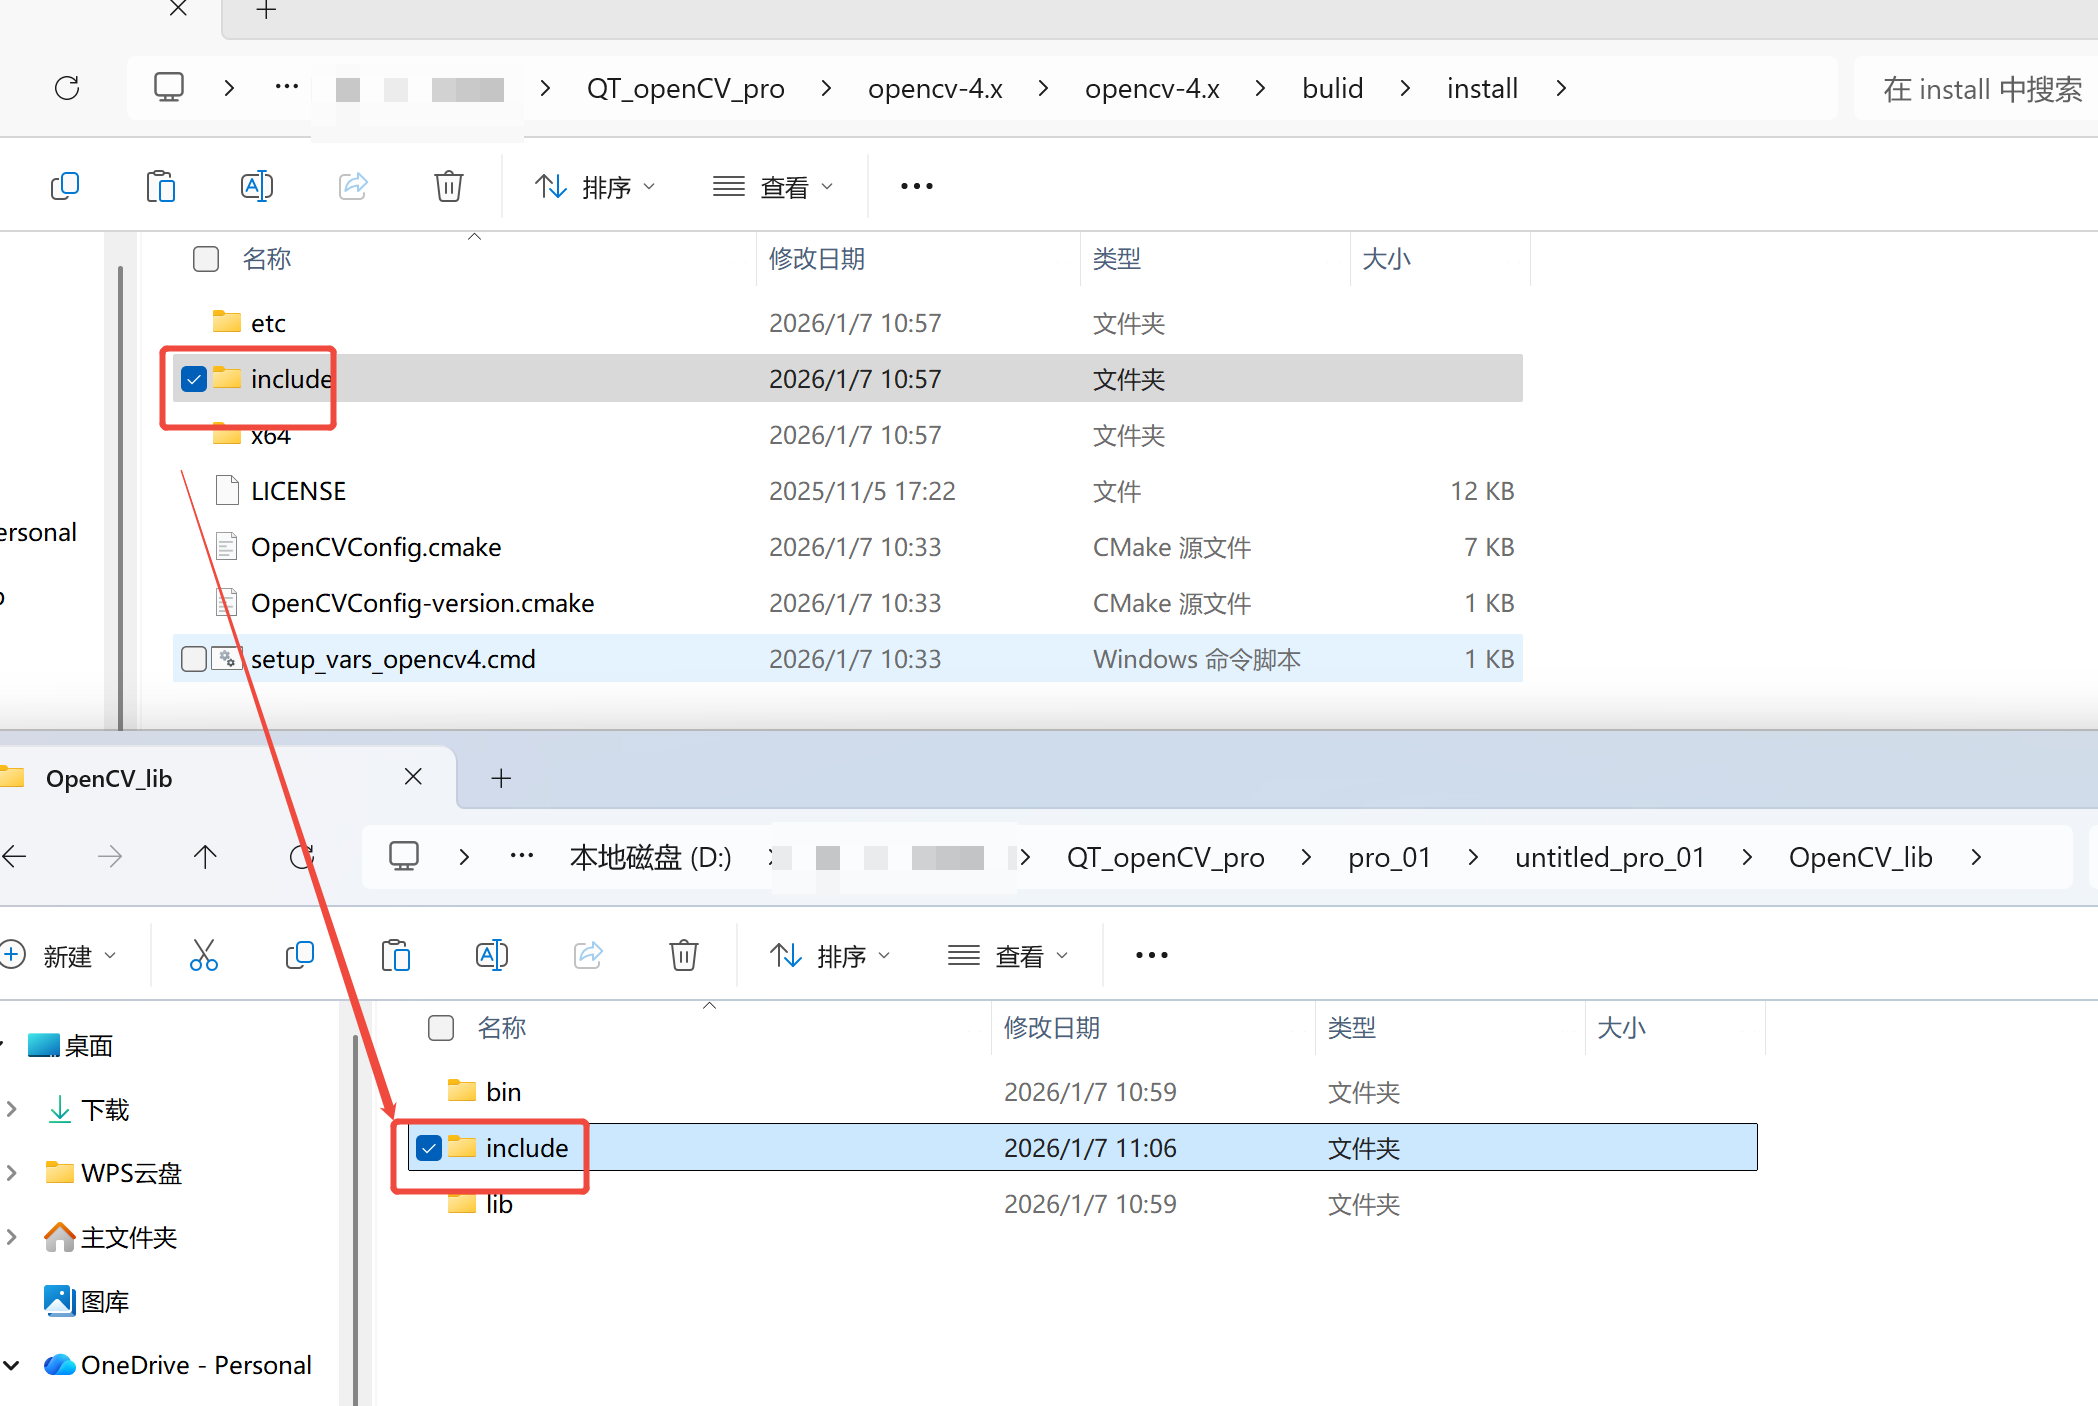Check the setup_vars_opencv4.cmd checkbox
The height and width of the screenshot is (1406, 2098).
pyautogui.click(x=194, y=659)
